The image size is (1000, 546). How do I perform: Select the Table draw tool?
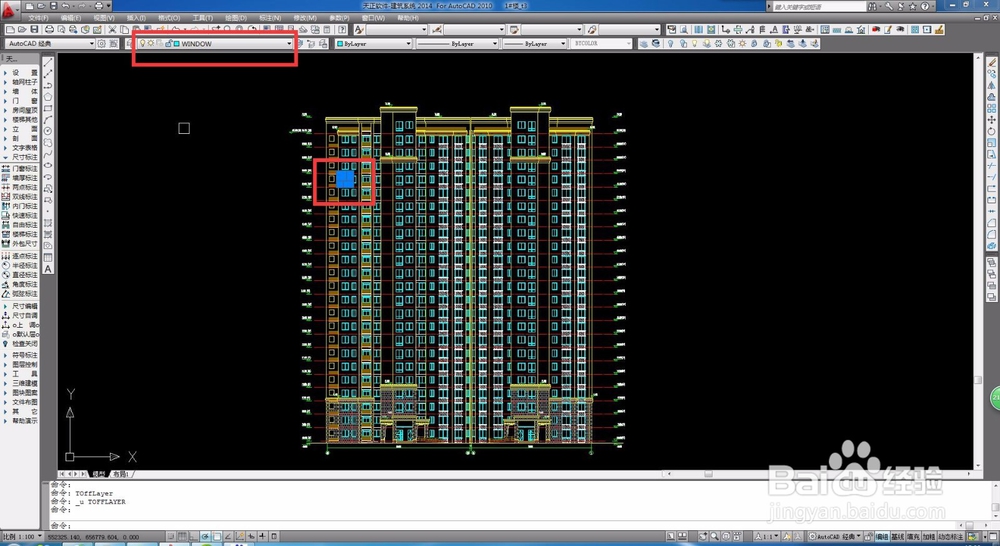[48, 257]
